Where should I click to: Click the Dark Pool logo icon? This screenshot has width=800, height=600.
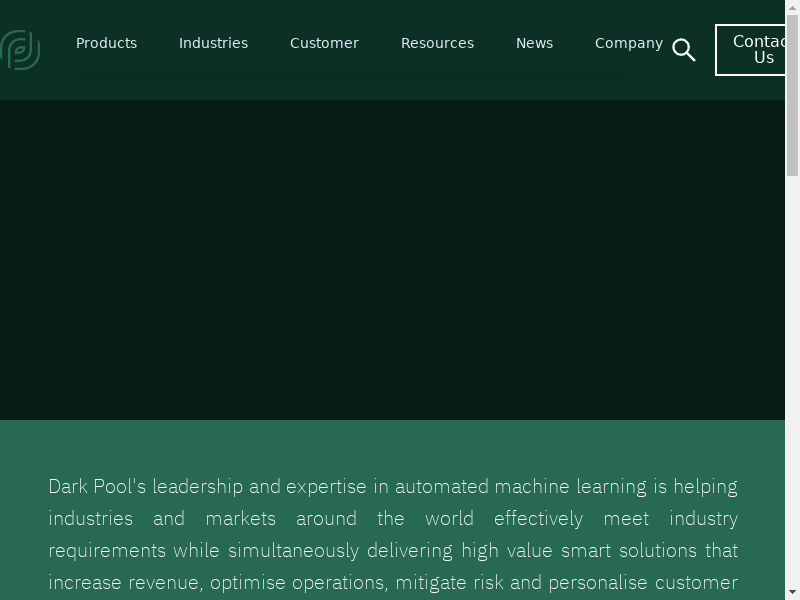[20, 50]
